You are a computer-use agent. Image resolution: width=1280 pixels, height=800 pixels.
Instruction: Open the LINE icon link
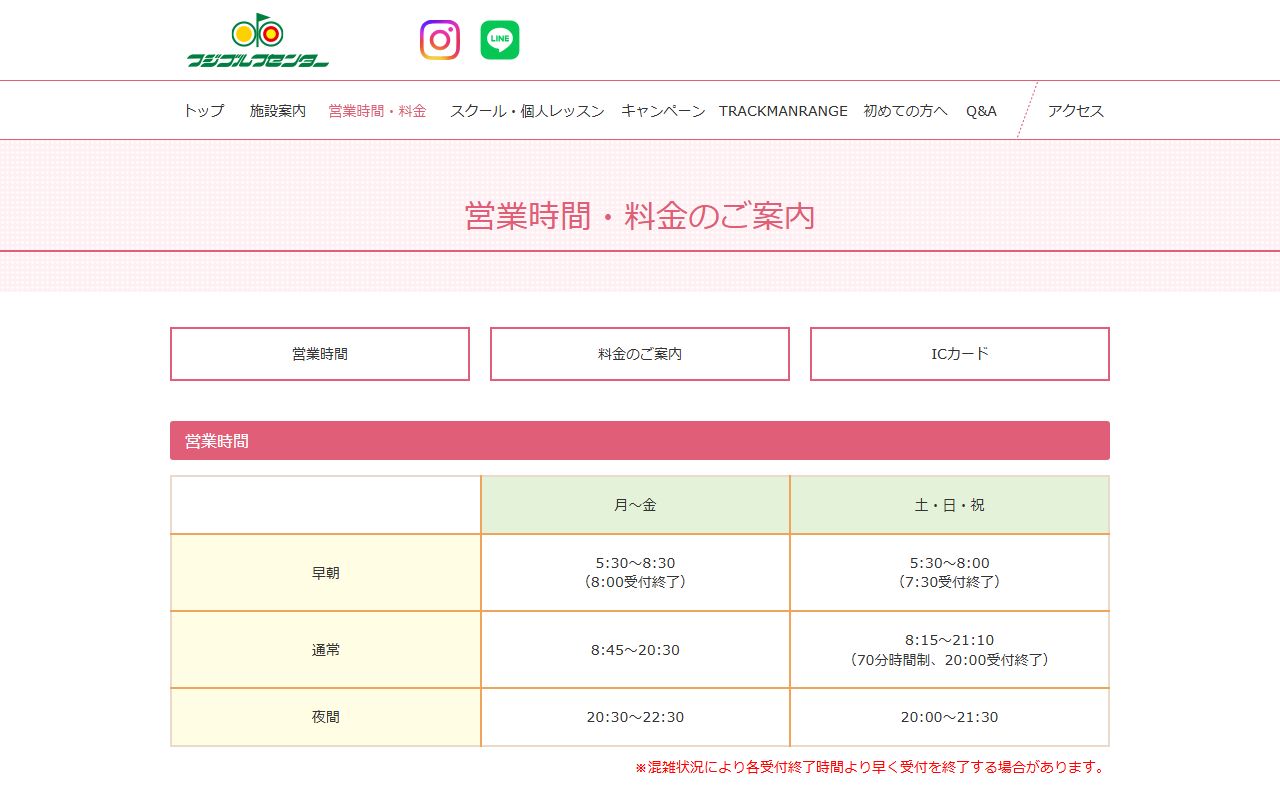click(500, 40)
